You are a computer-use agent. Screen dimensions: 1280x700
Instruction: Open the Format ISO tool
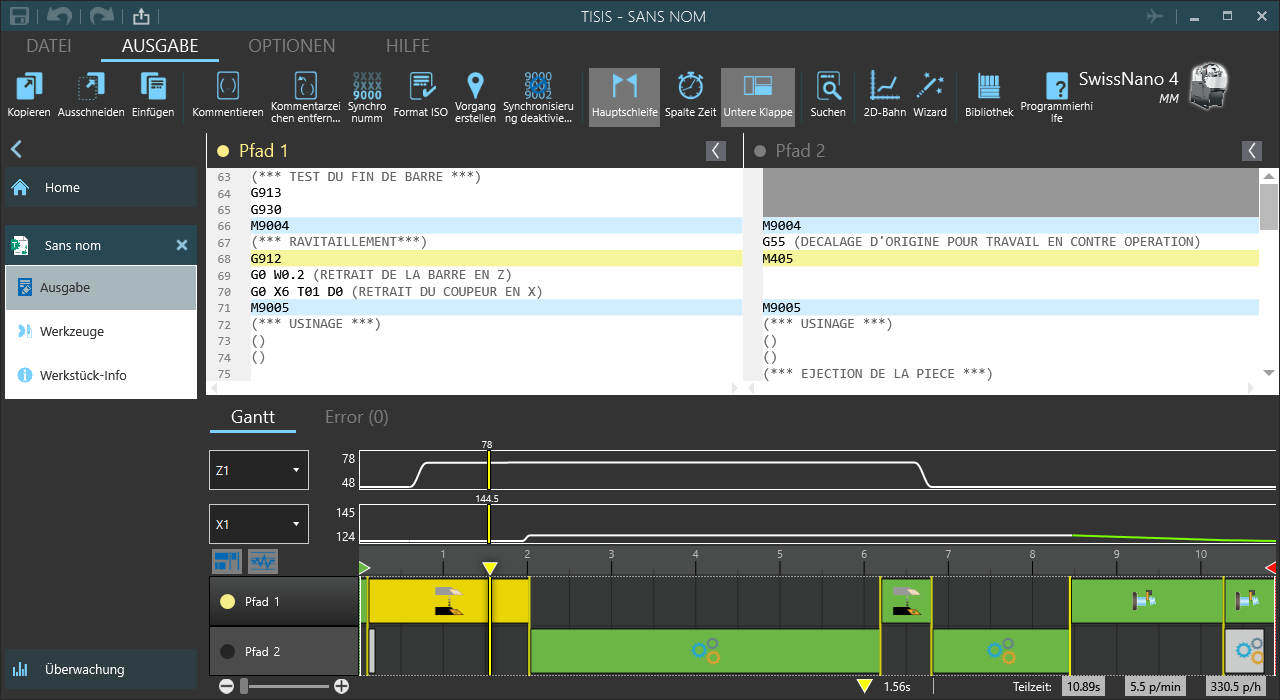click(420, 87)
